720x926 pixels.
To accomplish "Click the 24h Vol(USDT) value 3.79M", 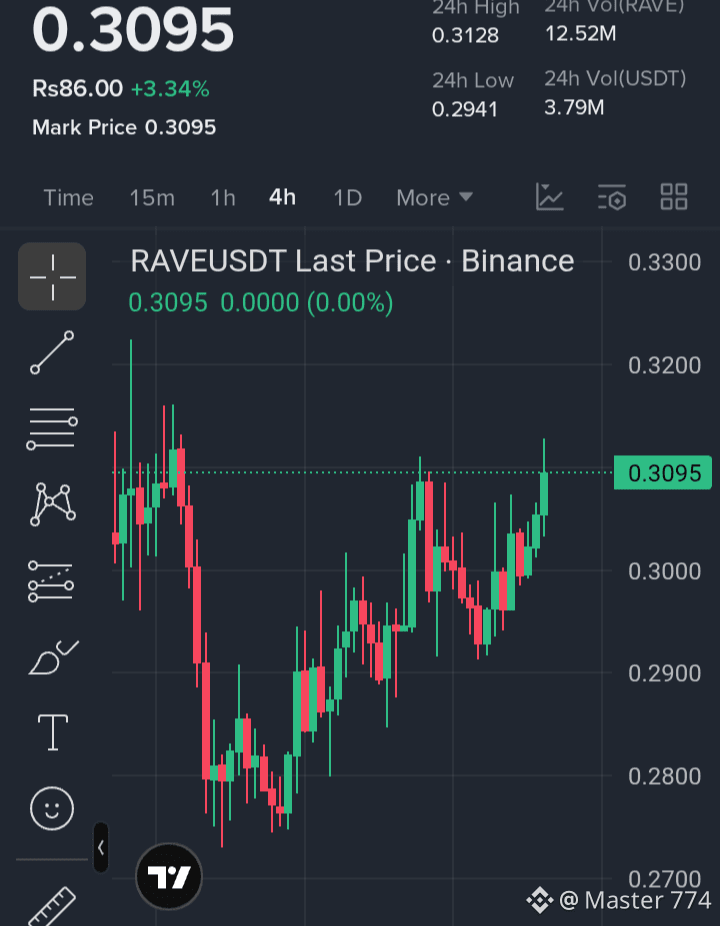I will pos(574,107).
